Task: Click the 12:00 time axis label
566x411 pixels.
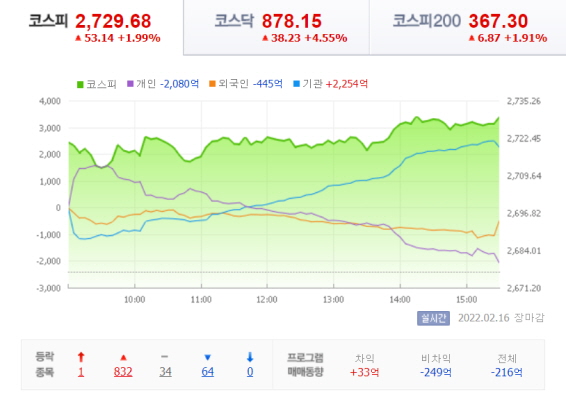Action: (x=267, y=299)
